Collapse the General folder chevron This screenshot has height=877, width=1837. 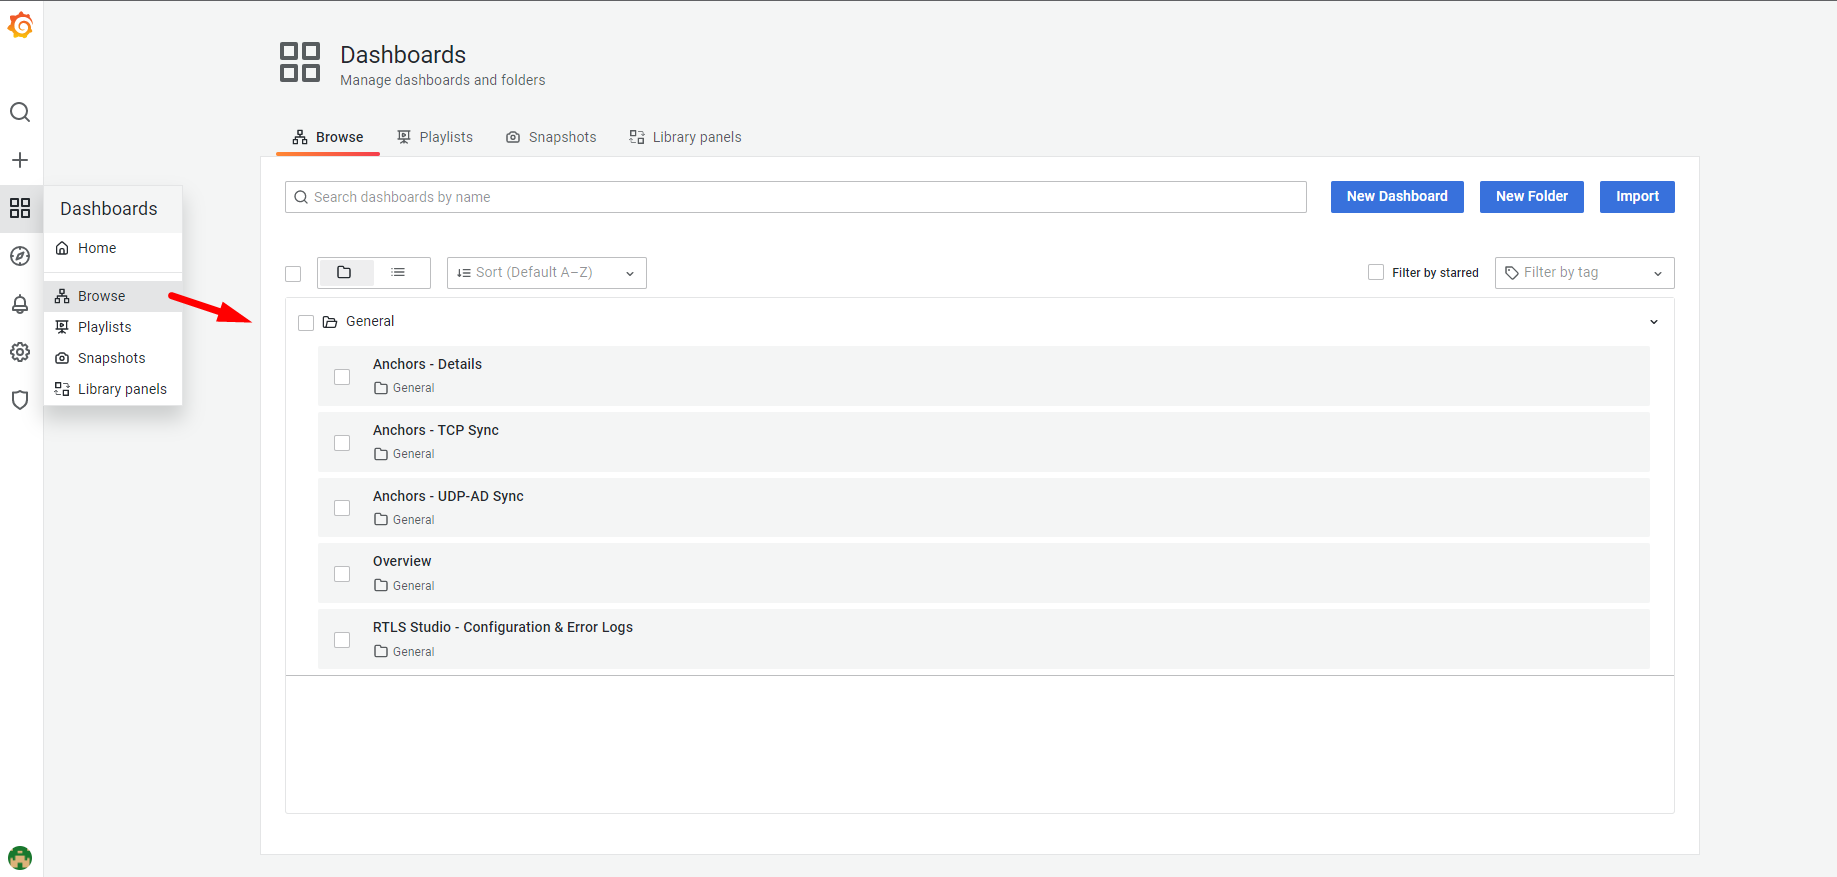pyautogui.click(x=1654, y=322)
